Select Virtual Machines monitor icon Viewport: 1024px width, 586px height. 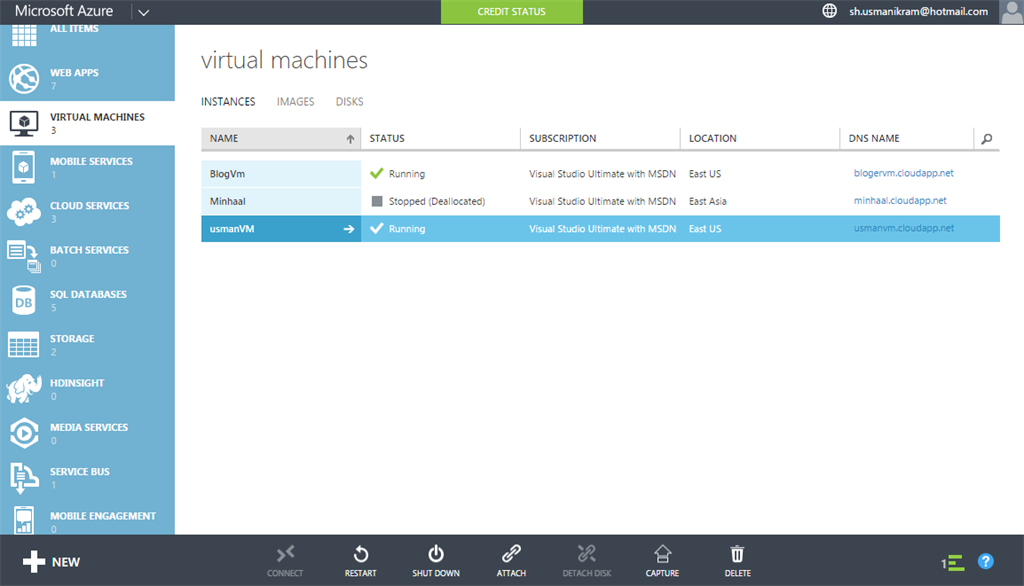[24, 123]
